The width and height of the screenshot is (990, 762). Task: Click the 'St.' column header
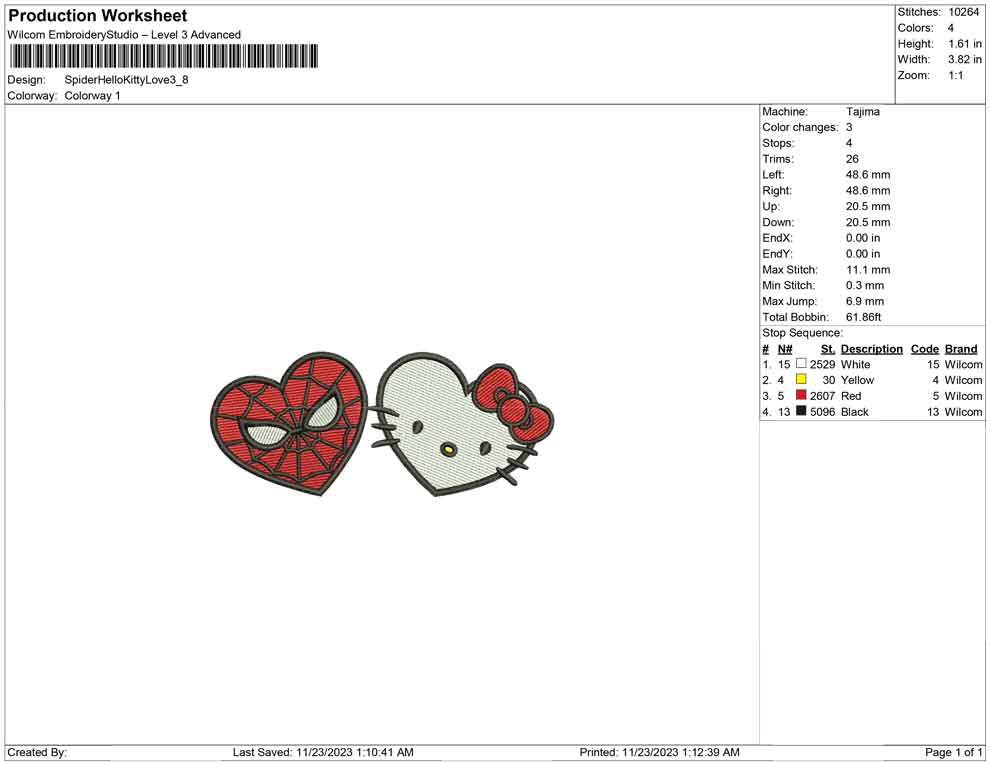click(x=828, y=348)
